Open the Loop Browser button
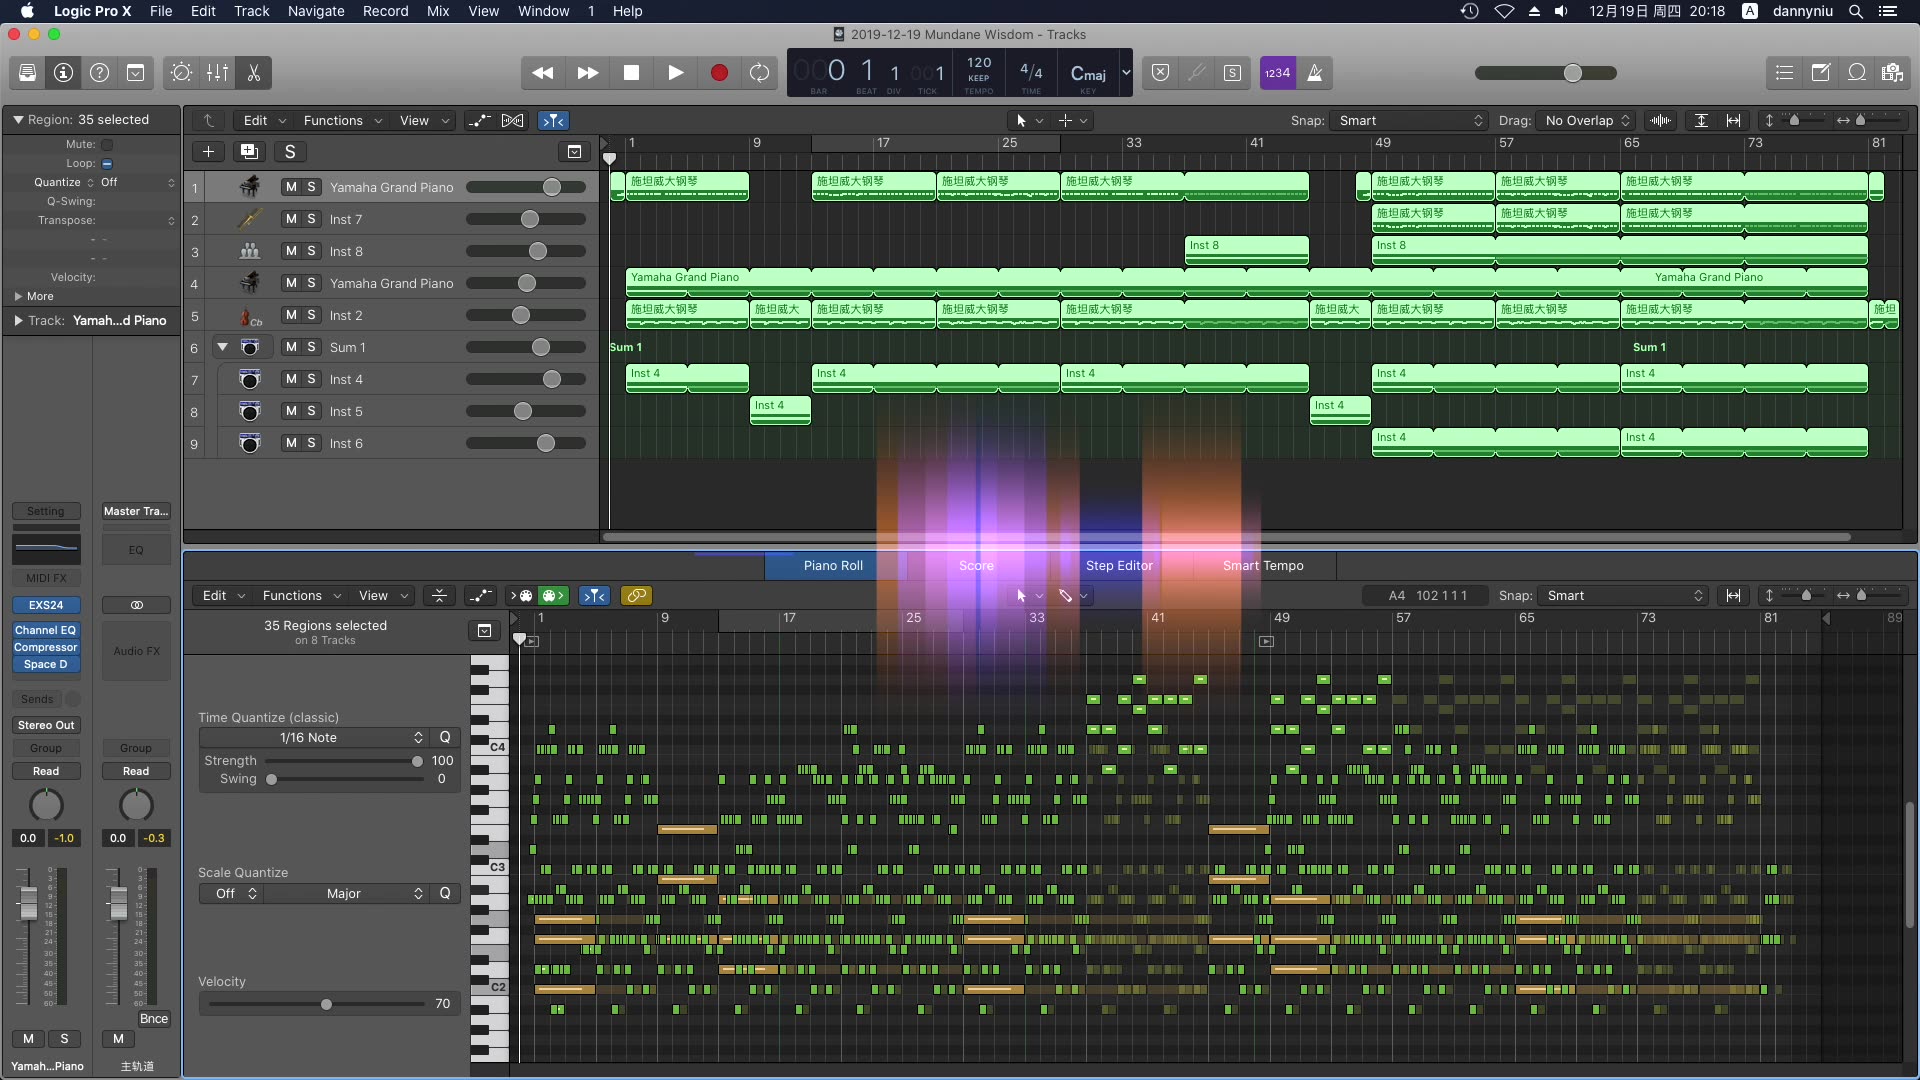The image size is (1920, 1080). coord(1857,73)
